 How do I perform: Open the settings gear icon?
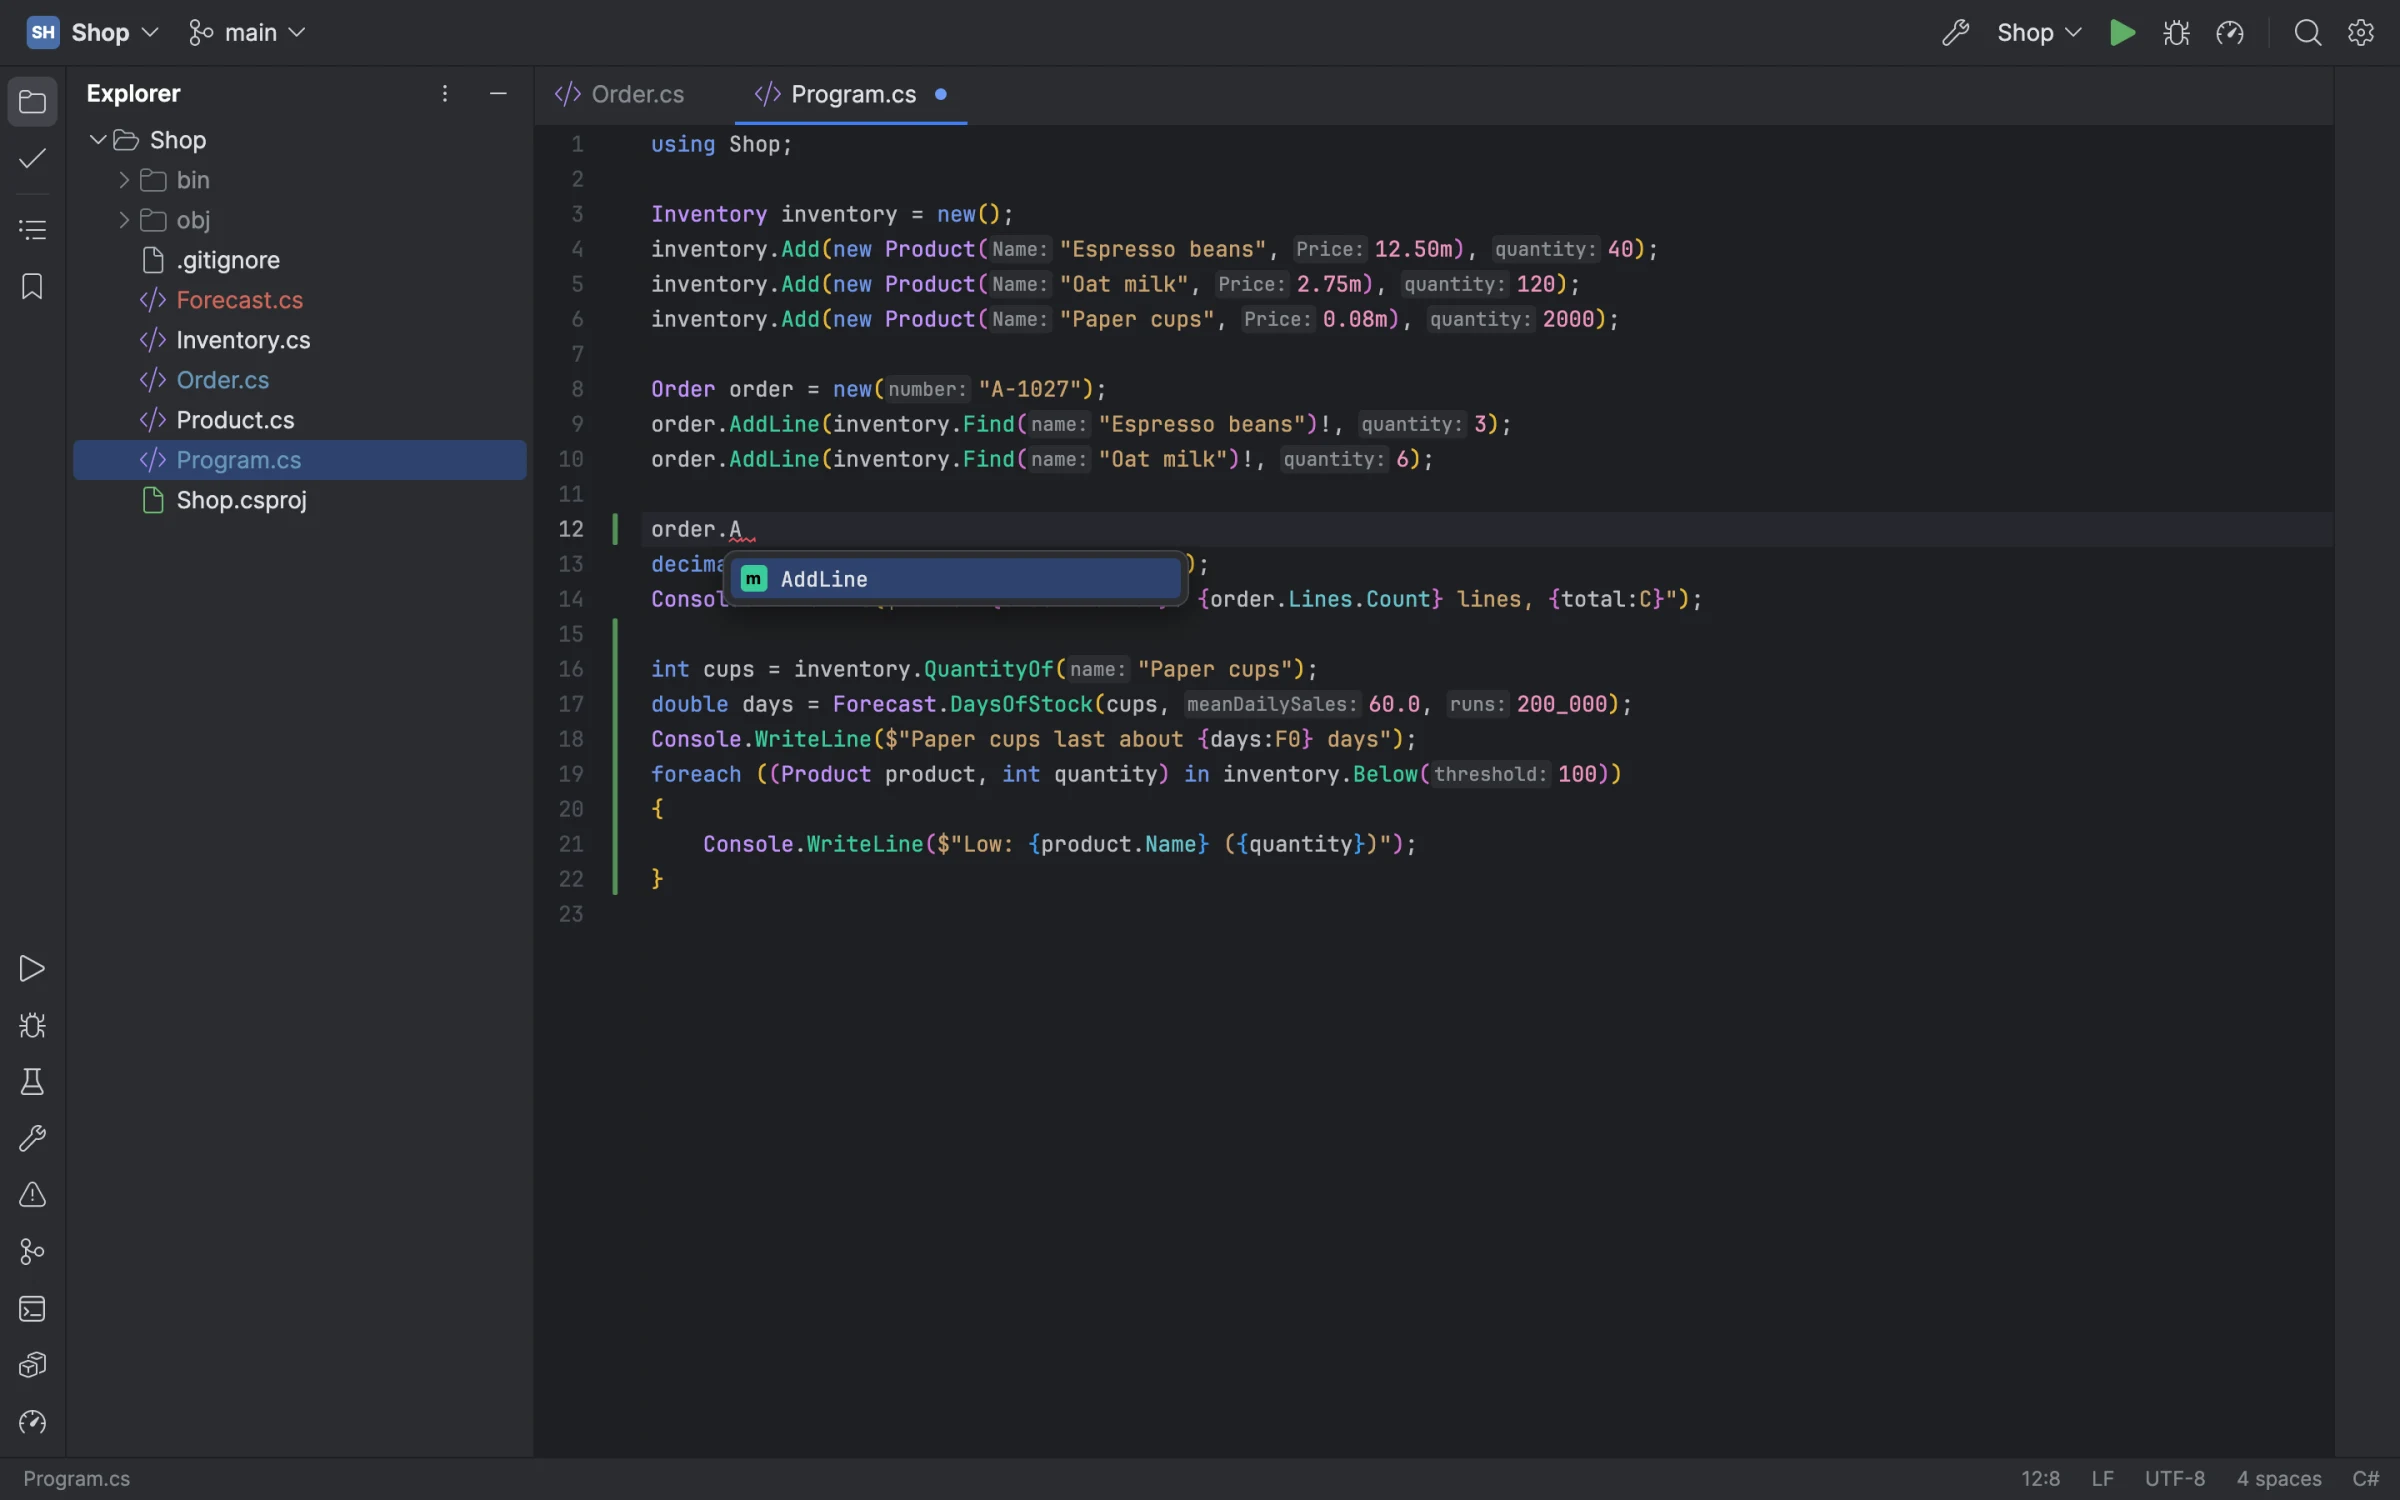tap(2361, 33)
